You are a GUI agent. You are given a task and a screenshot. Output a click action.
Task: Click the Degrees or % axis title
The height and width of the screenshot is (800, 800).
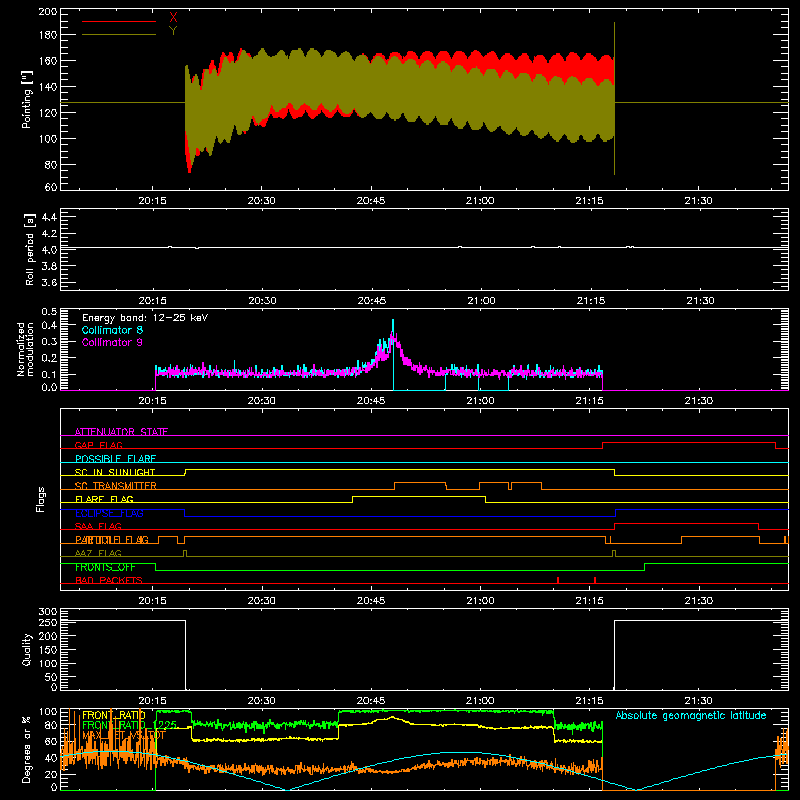pos(27,749)
